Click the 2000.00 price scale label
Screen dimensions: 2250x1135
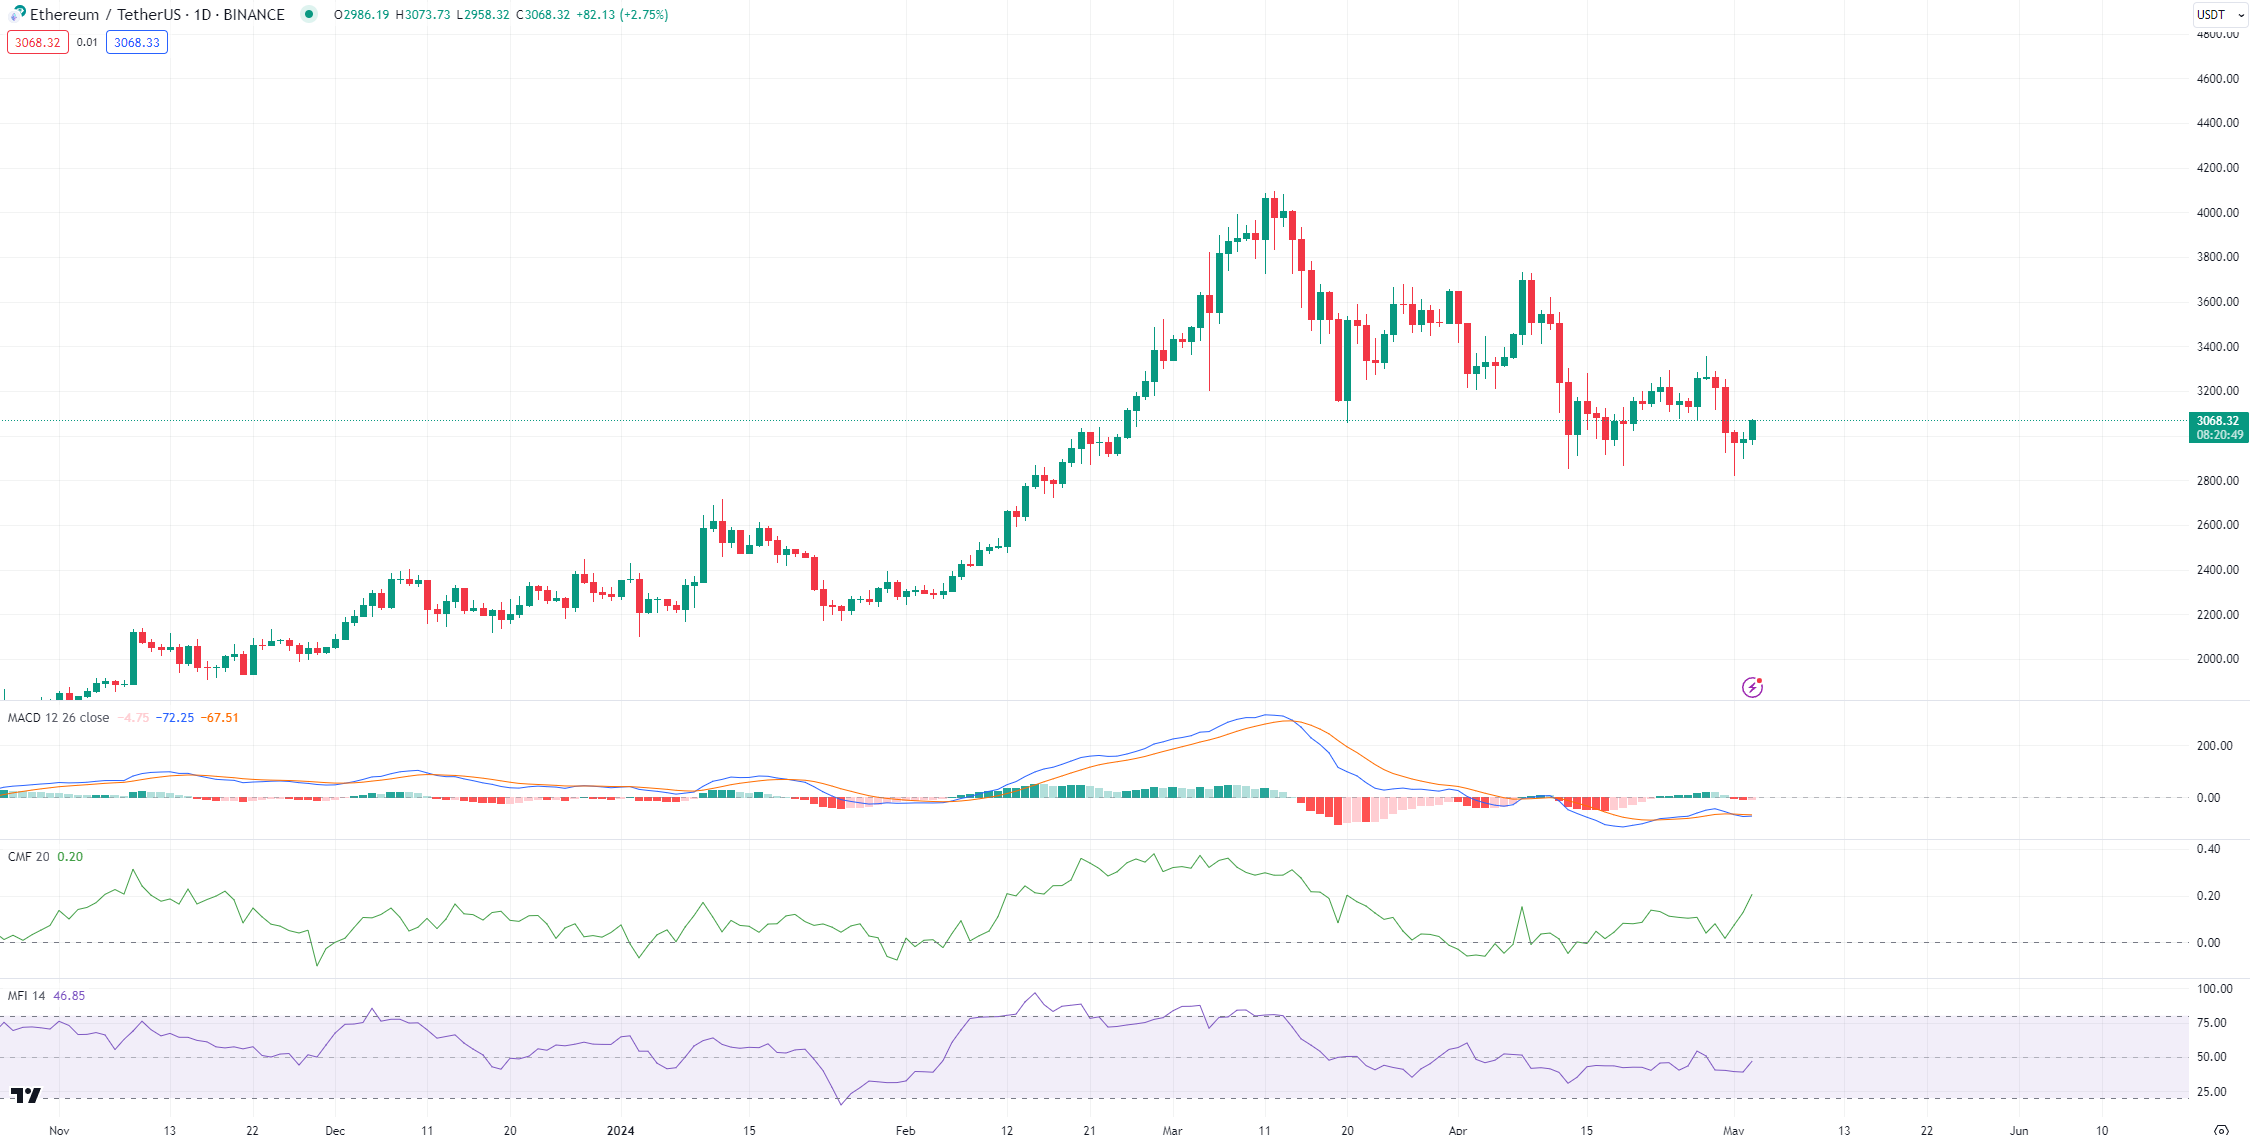coord(2217,658)
